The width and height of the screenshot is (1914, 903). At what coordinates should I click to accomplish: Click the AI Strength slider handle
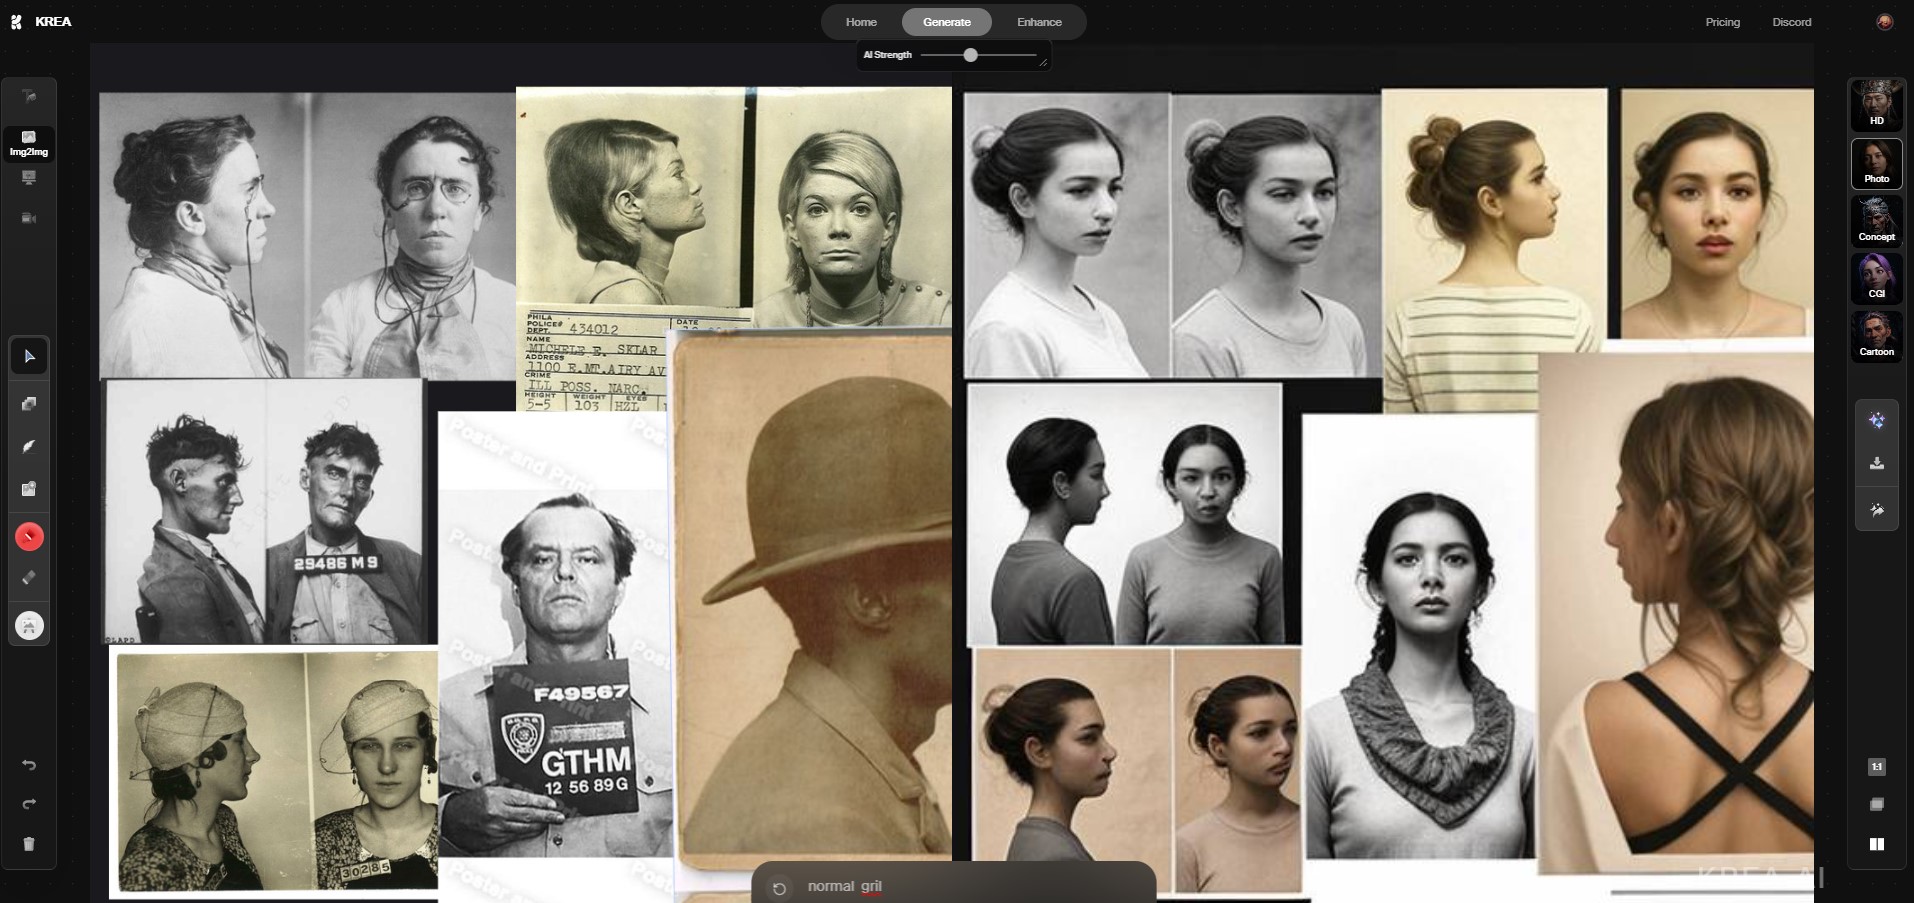(x=970, y=55)
